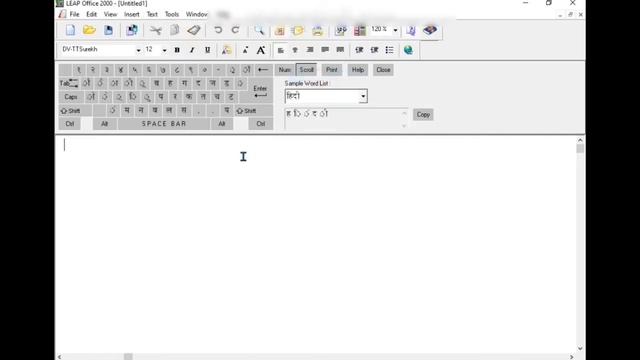640x360 pixels.
Task: Click the book icon at toolbar end
Action: pos(430,30)
